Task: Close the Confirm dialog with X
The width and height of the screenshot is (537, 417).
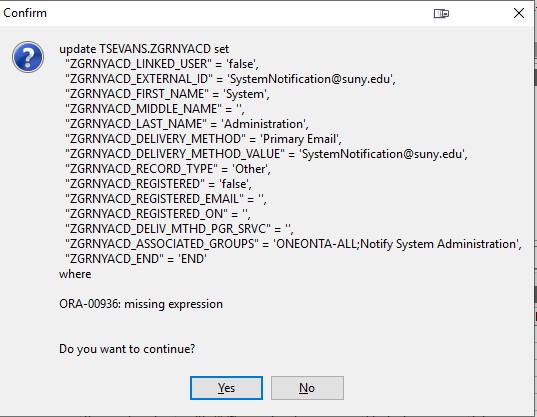Action: point(519,13)
